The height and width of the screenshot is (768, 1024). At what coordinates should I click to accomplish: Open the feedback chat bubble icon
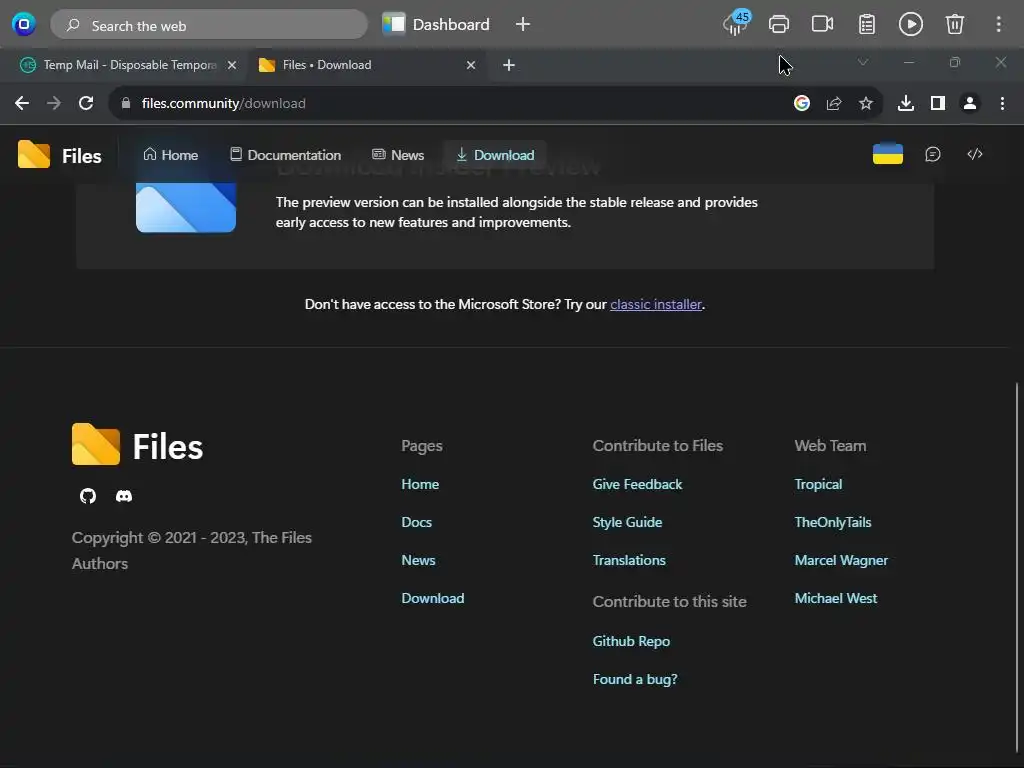tap(933, 154)
